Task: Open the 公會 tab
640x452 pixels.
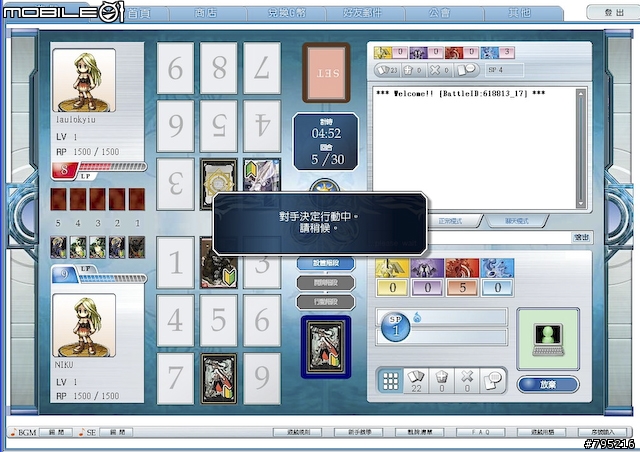Action: click(x=440, y=13)
